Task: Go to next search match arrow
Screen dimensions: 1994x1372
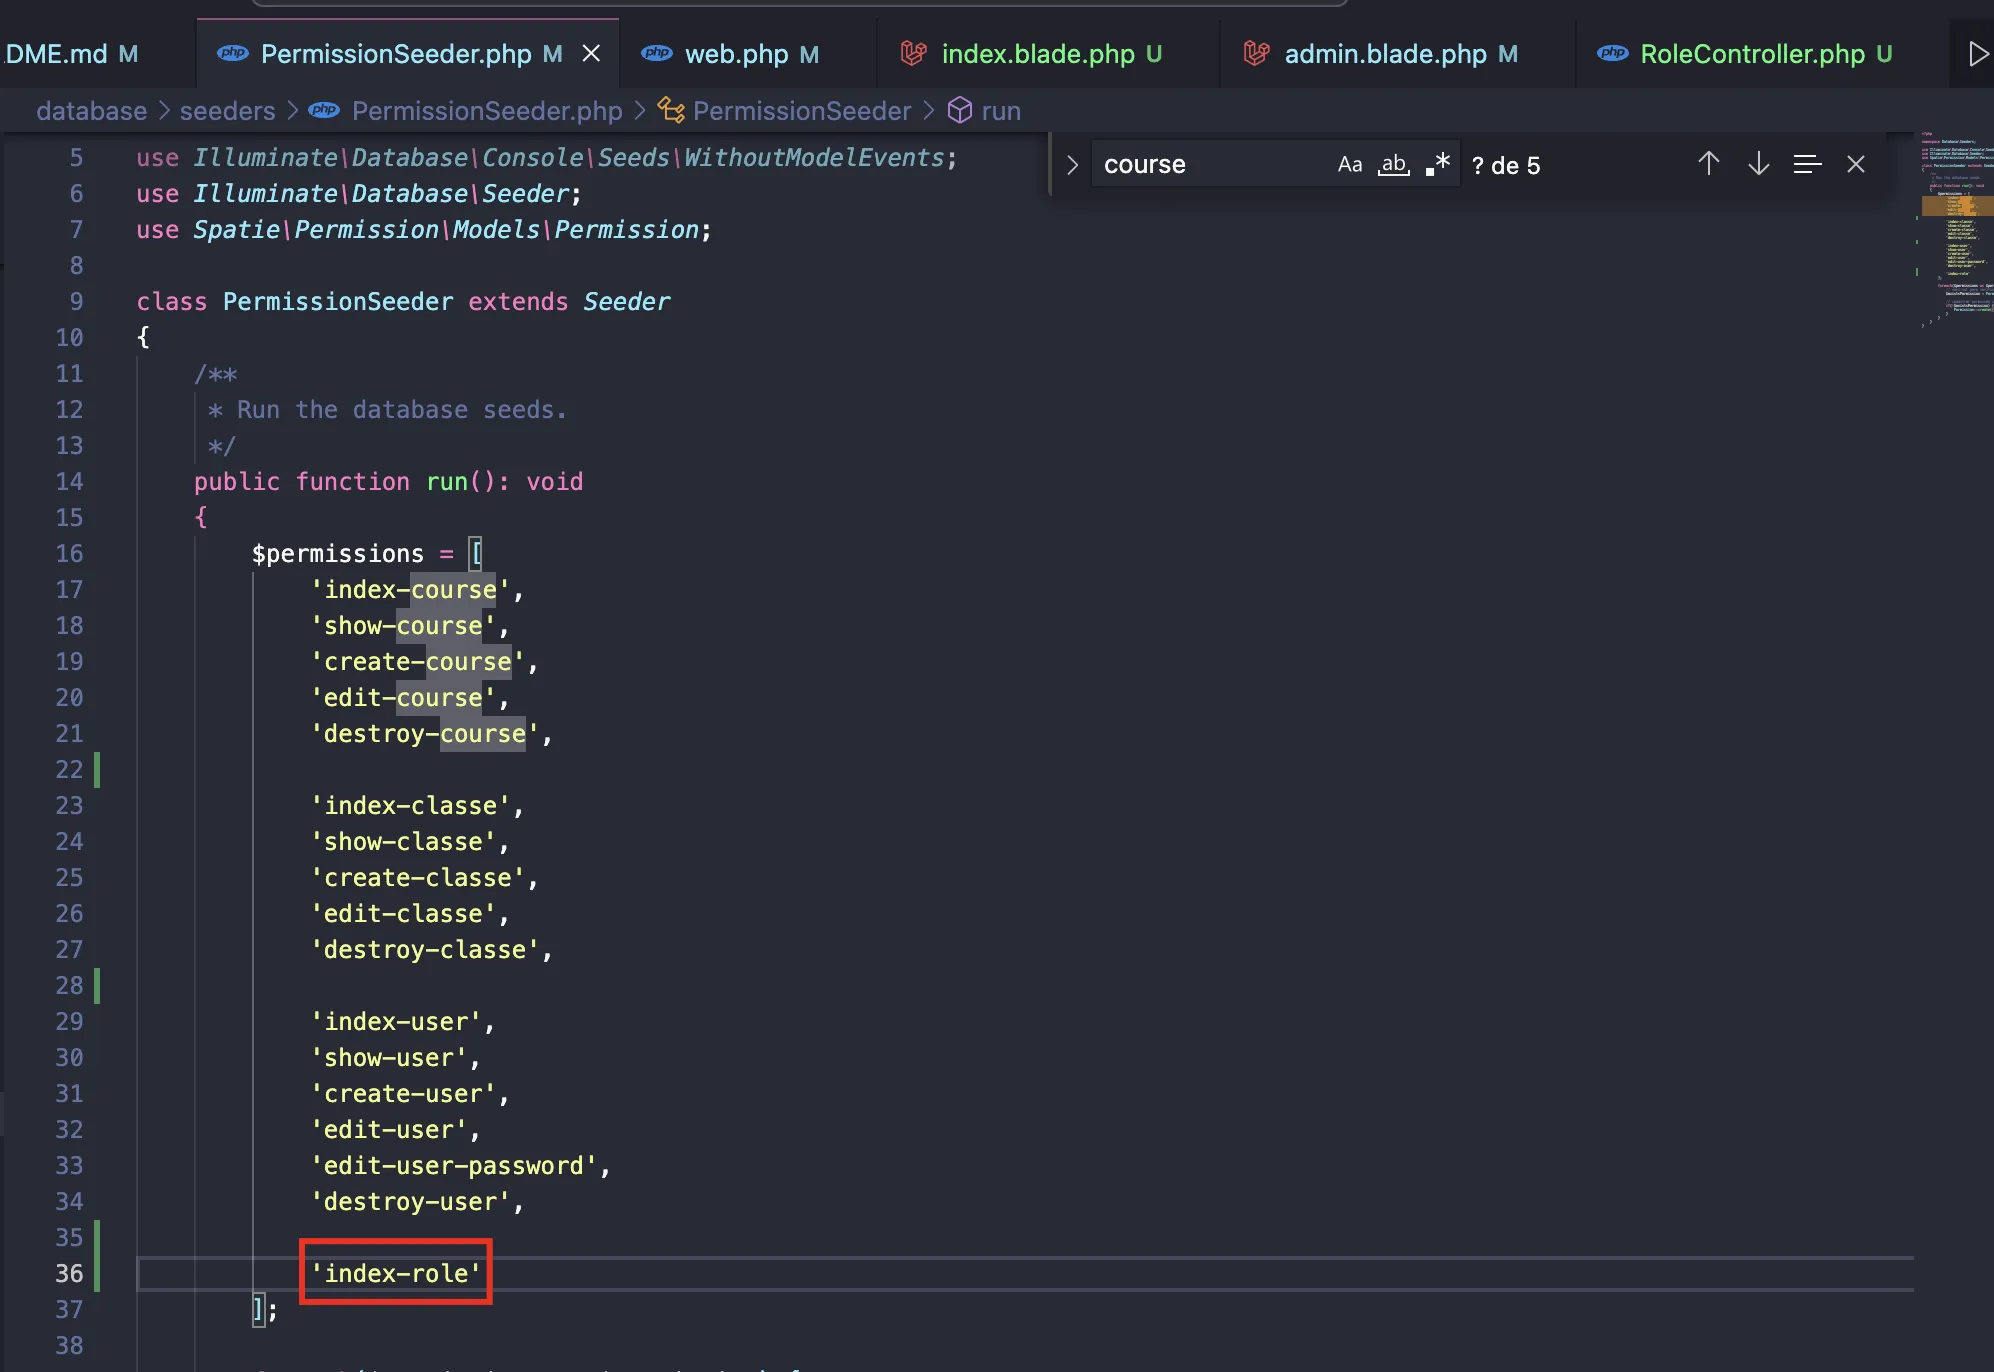Action: coord(1758,164)
